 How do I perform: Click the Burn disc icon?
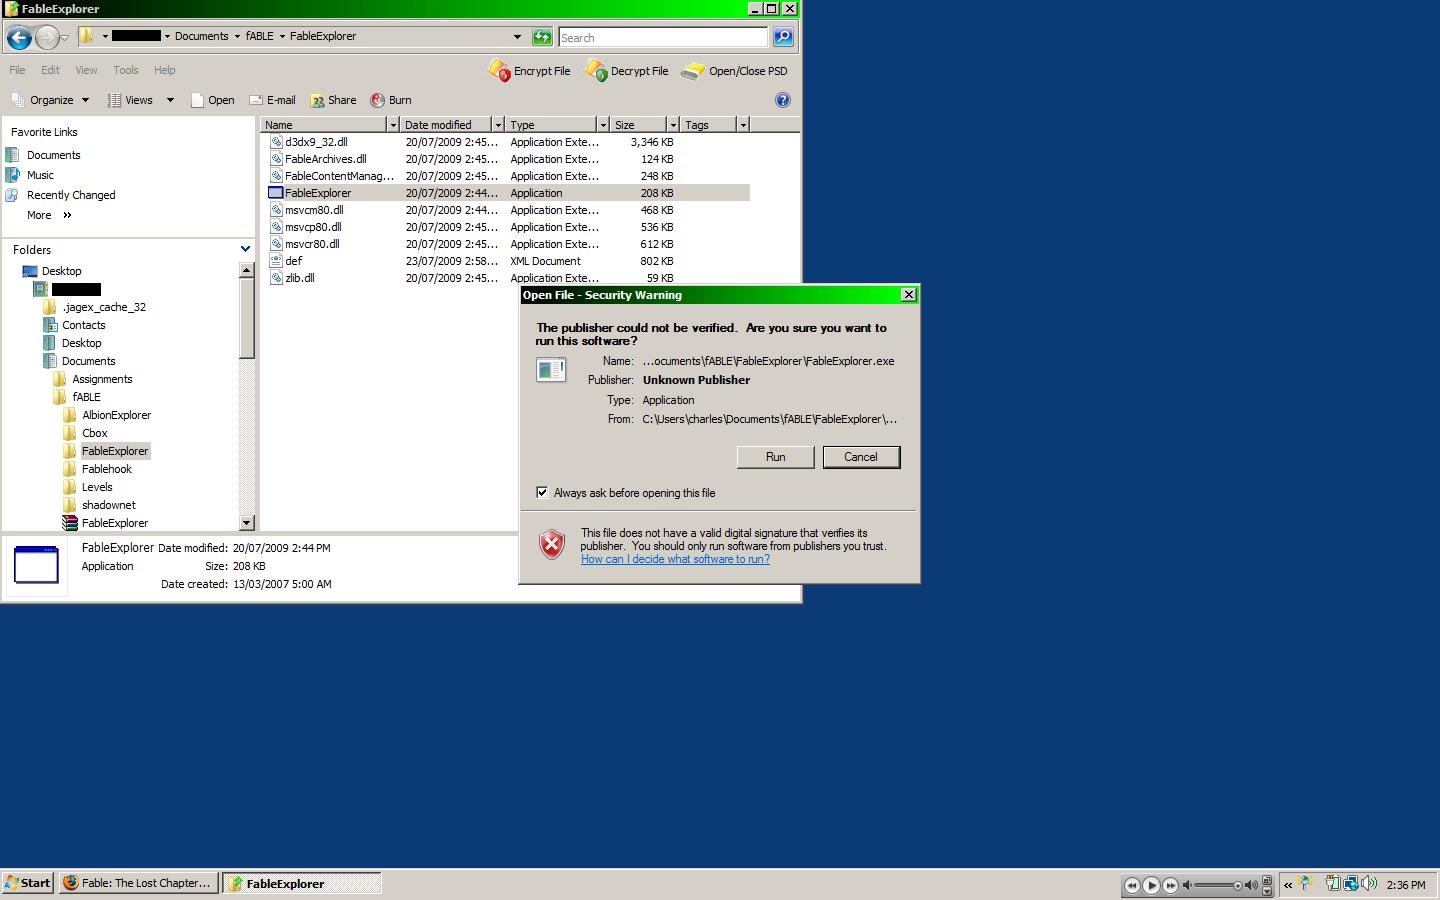point(378,100)
